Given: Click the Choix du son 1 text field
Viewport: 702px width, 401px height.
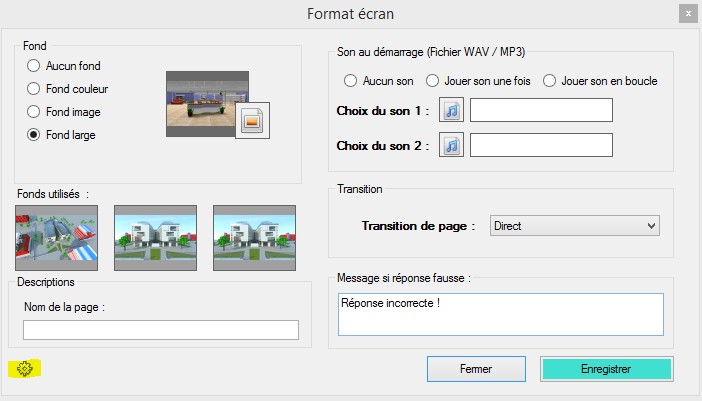Looking at the screenshot, I should point(541,109).
